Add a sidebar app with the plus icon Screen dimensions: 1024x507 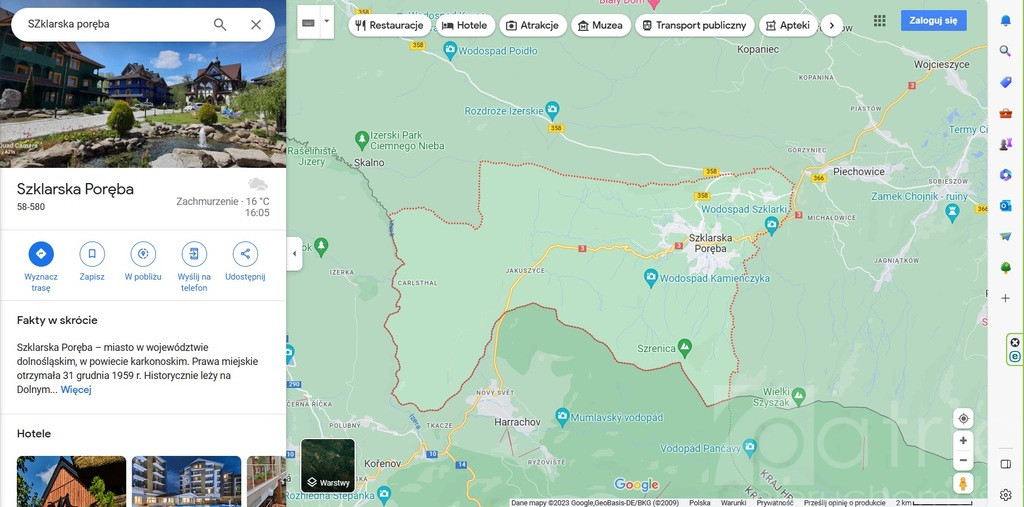[1006, 298]
